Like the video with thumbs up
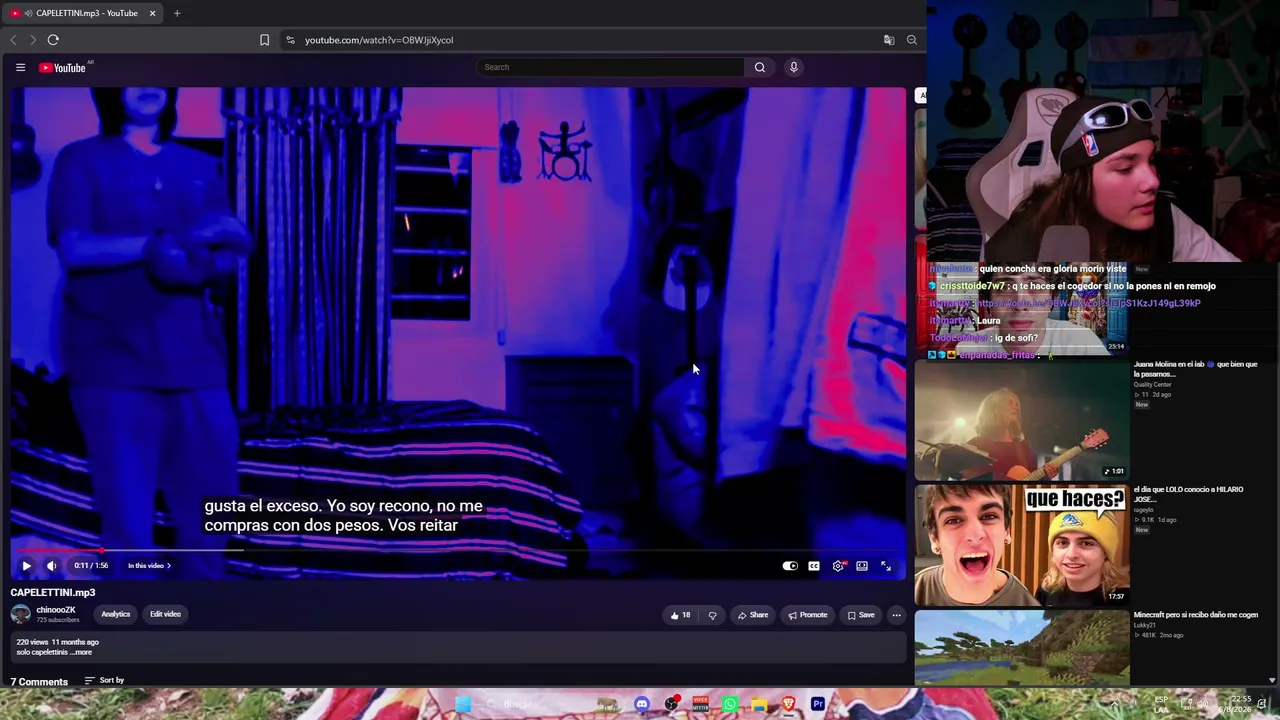The width and height of the screenshot is (1280, 720). point(680,615)
